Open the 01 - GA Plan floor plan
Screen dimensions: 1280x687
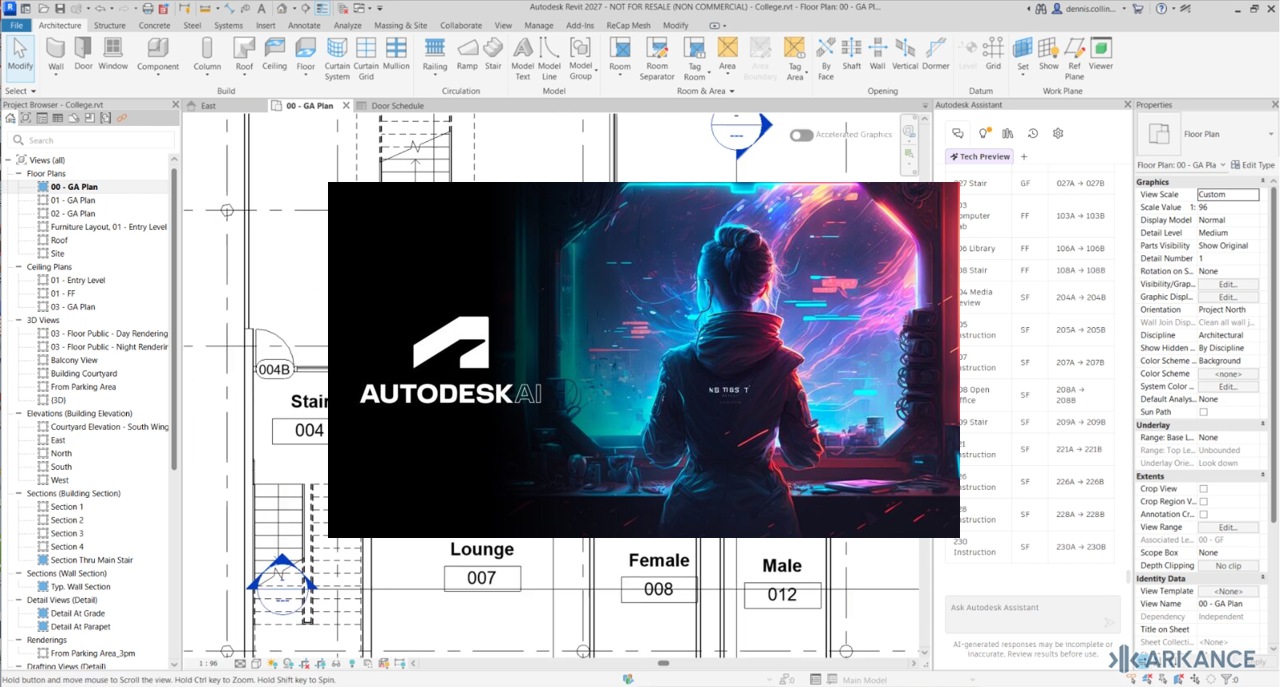(73, 200)
